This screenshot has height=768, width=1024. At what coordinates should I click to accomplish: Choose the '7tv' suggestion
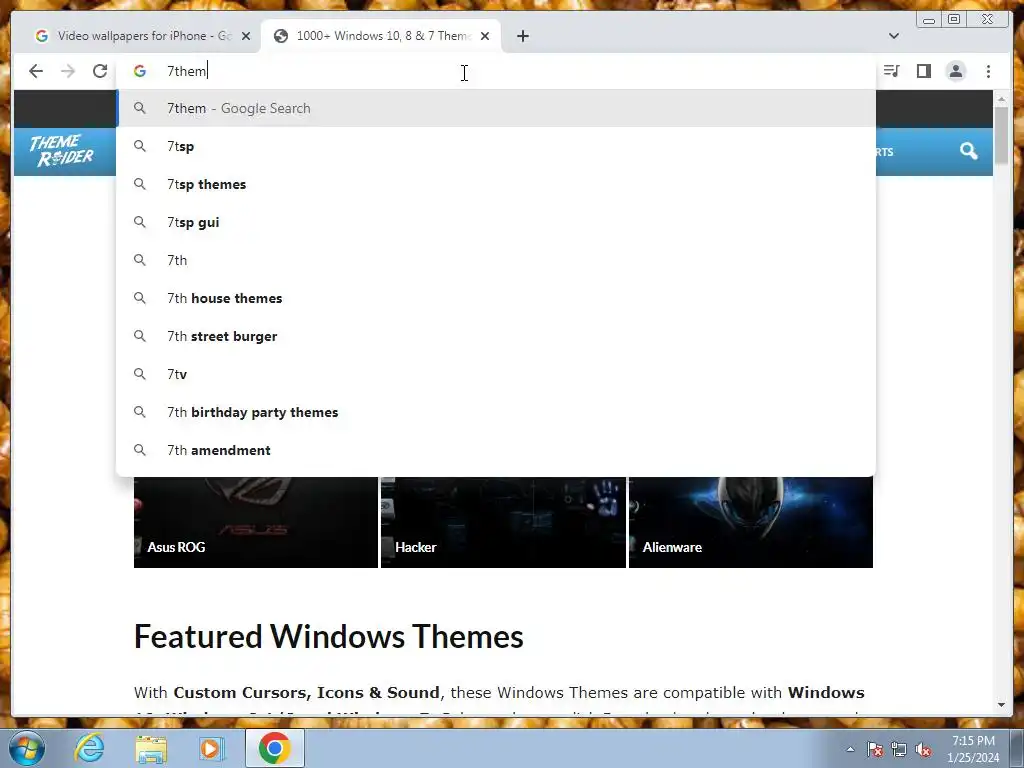(x=496, y=374)
